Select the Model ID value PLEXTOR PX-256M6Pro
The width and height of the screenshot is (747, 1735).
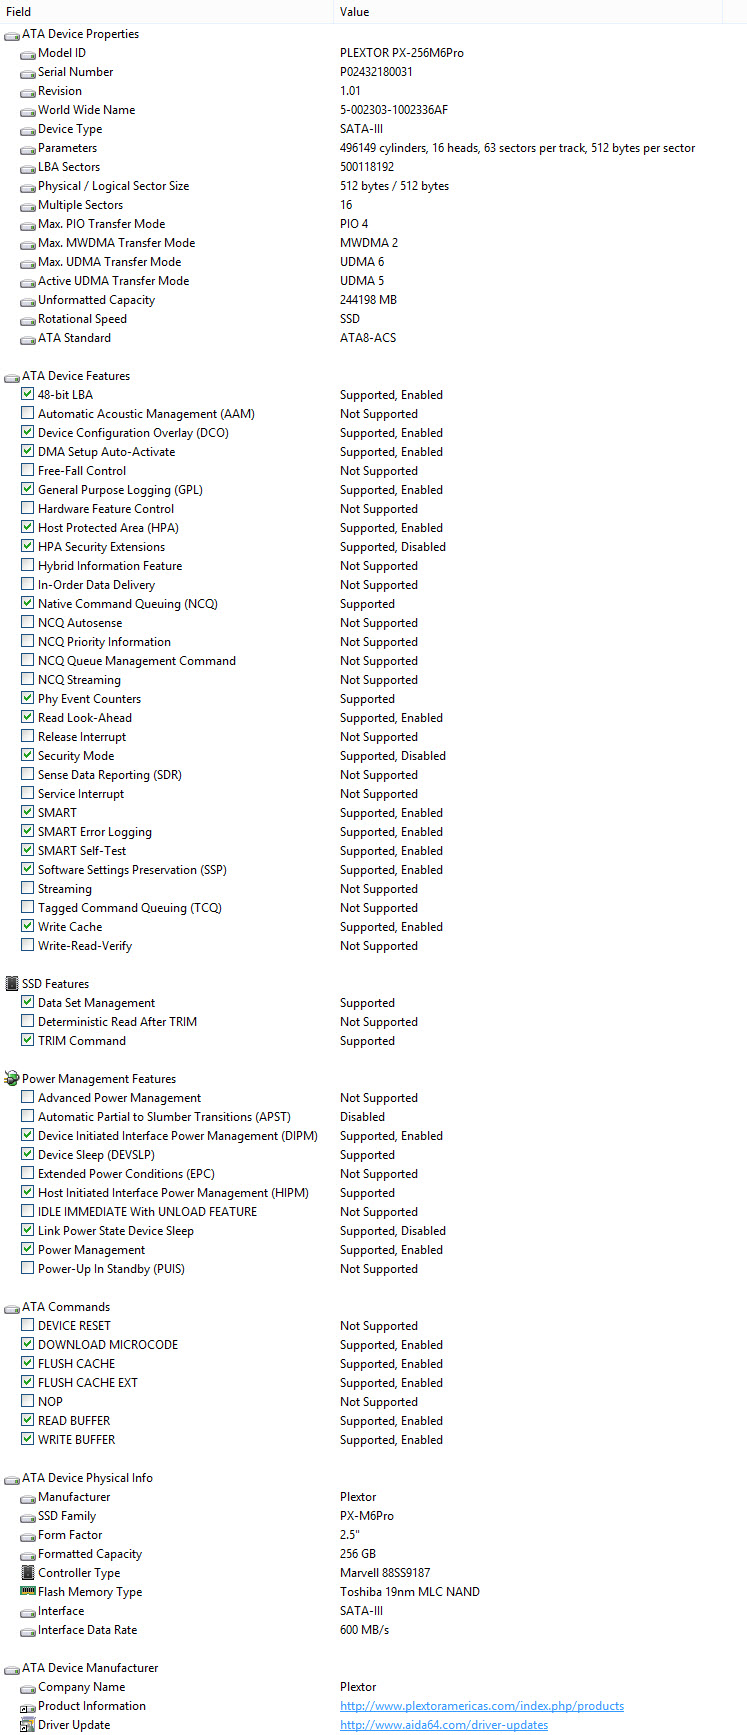click(402, 53)
